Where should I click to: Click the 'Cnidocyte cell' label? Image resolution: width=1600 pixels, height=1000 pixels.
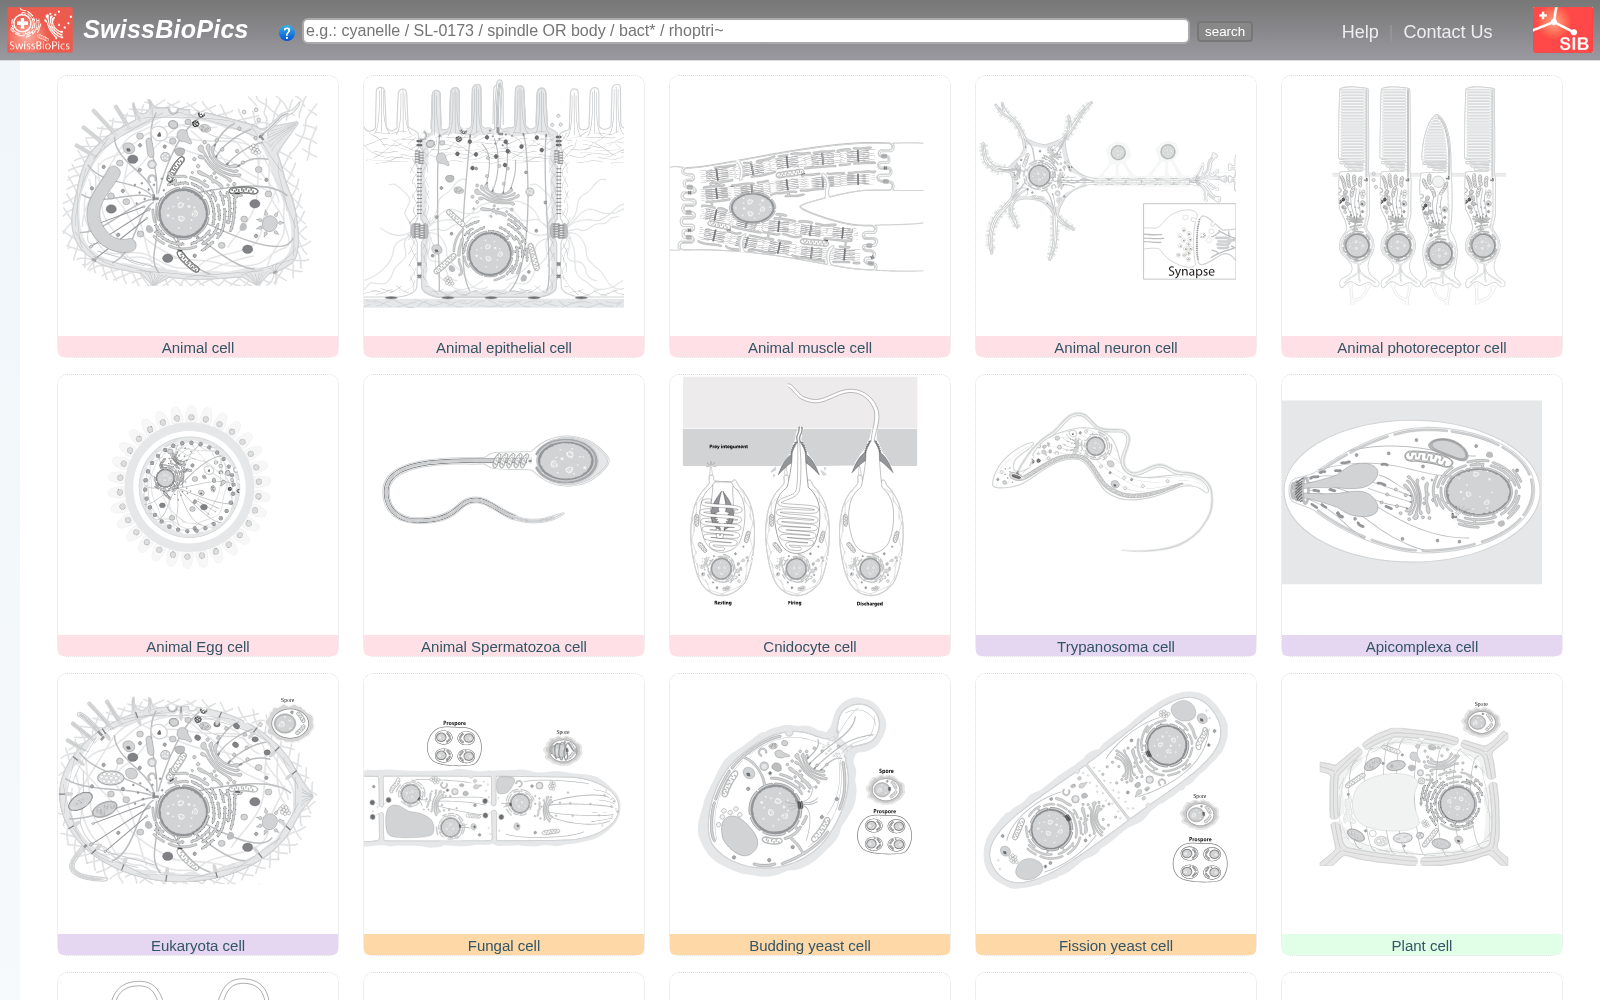tap(810, 647)
